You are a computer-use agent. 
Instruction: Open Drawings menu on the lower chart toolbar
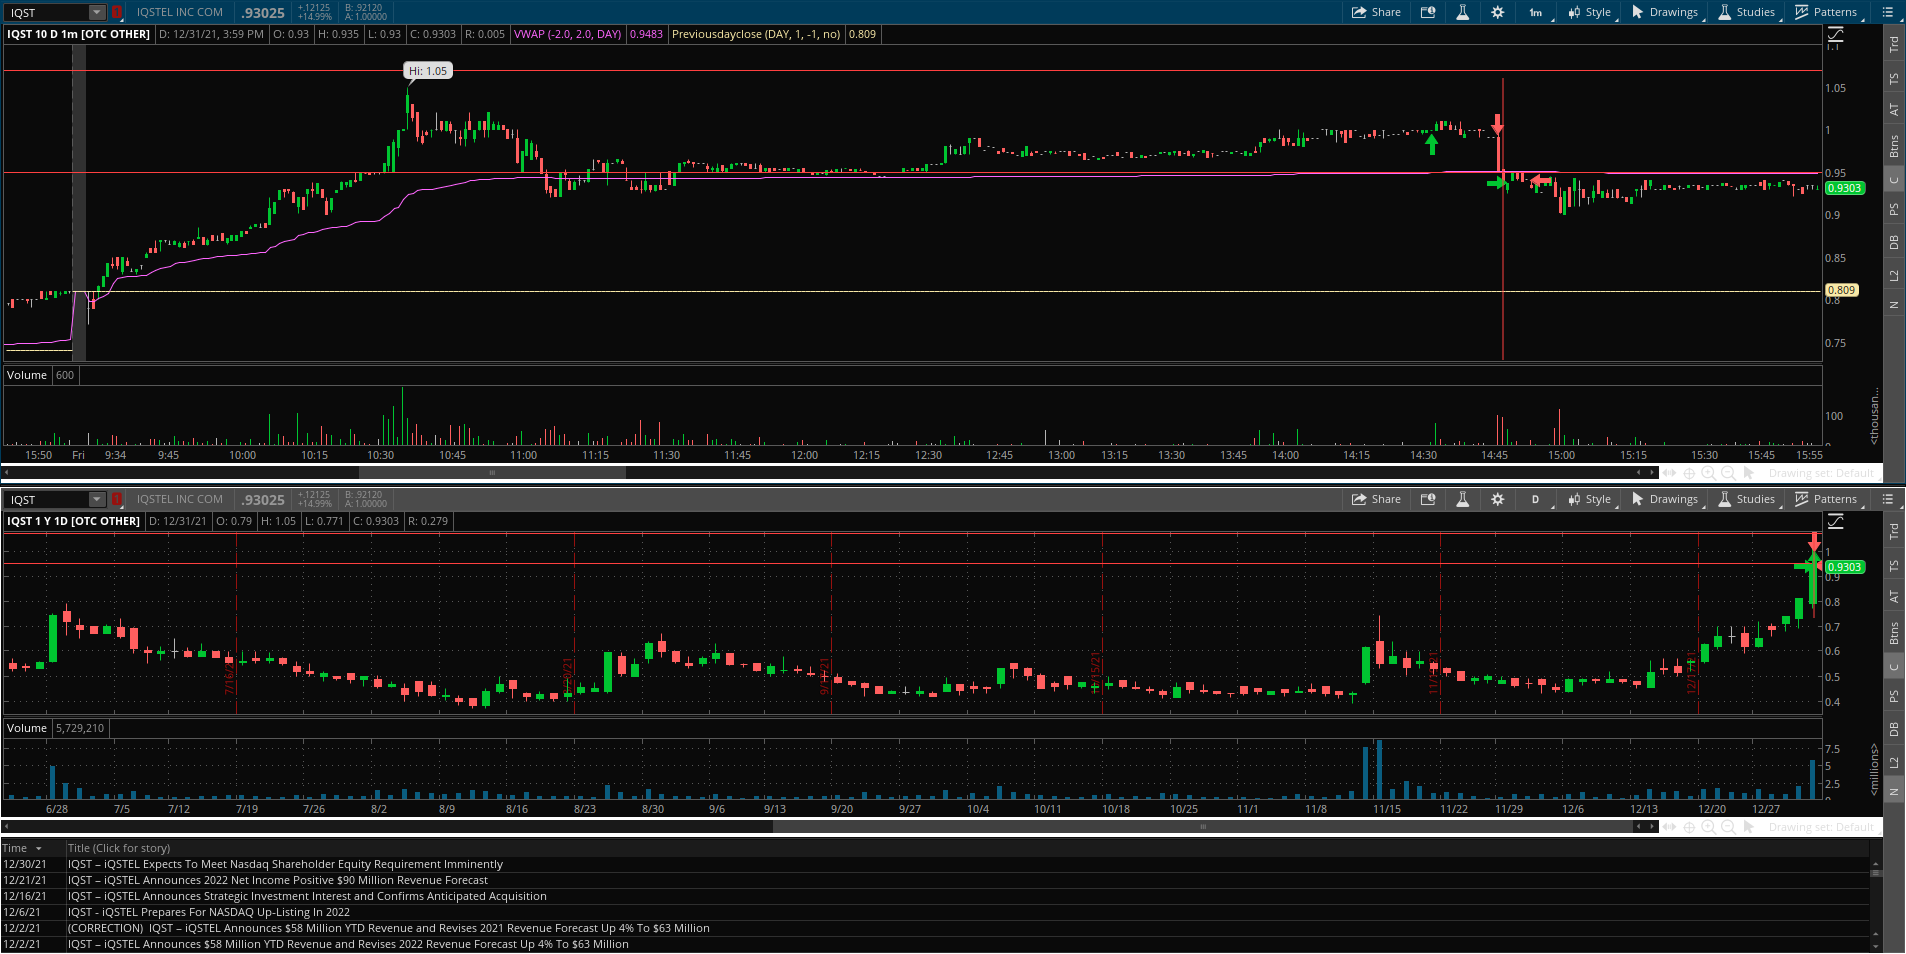[x=1665, y=499]
